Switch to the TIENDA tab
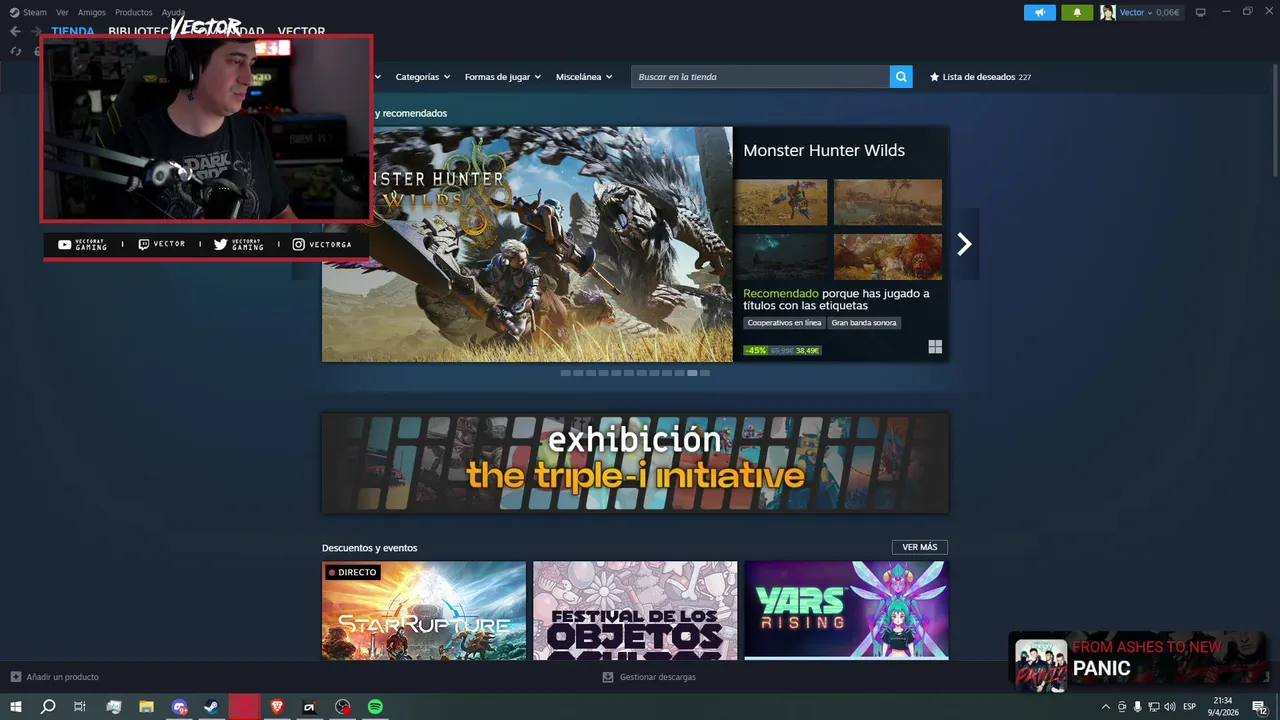Screen dimensions: 1280x720 click(73, 31)
